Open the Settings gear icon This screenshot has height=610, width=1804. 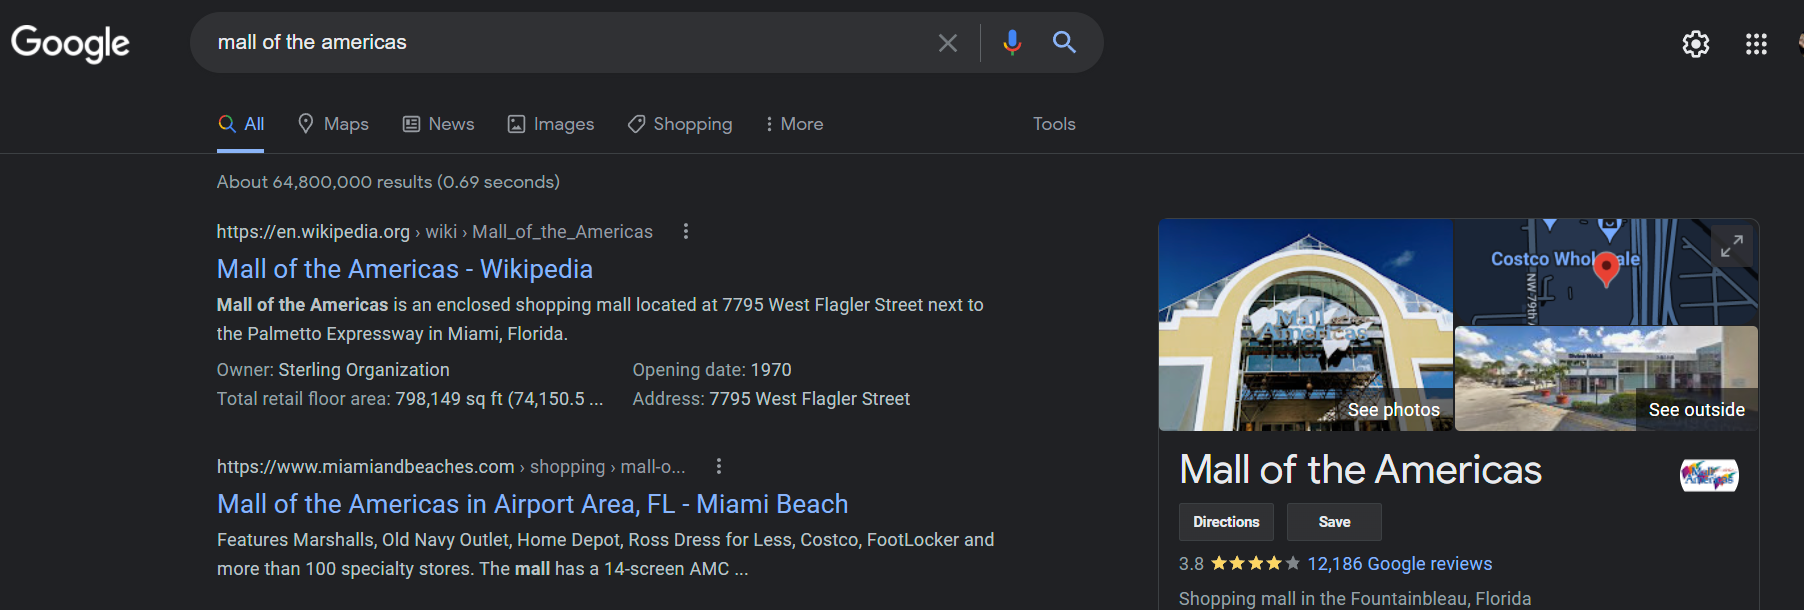(1695, 44)
